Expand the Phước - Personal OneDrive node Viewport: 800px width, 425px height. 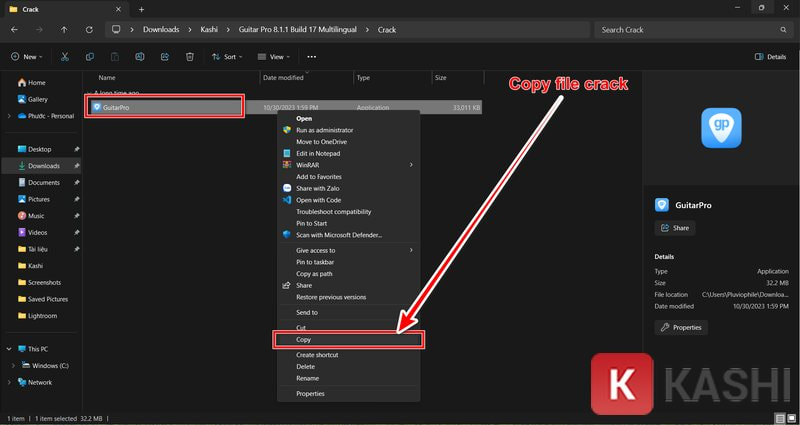(x=9, y=116)
